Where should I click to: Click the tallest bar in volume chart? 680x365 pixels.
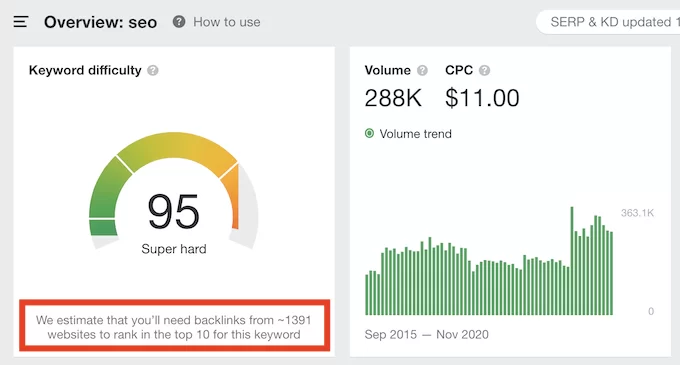[572, 261]
